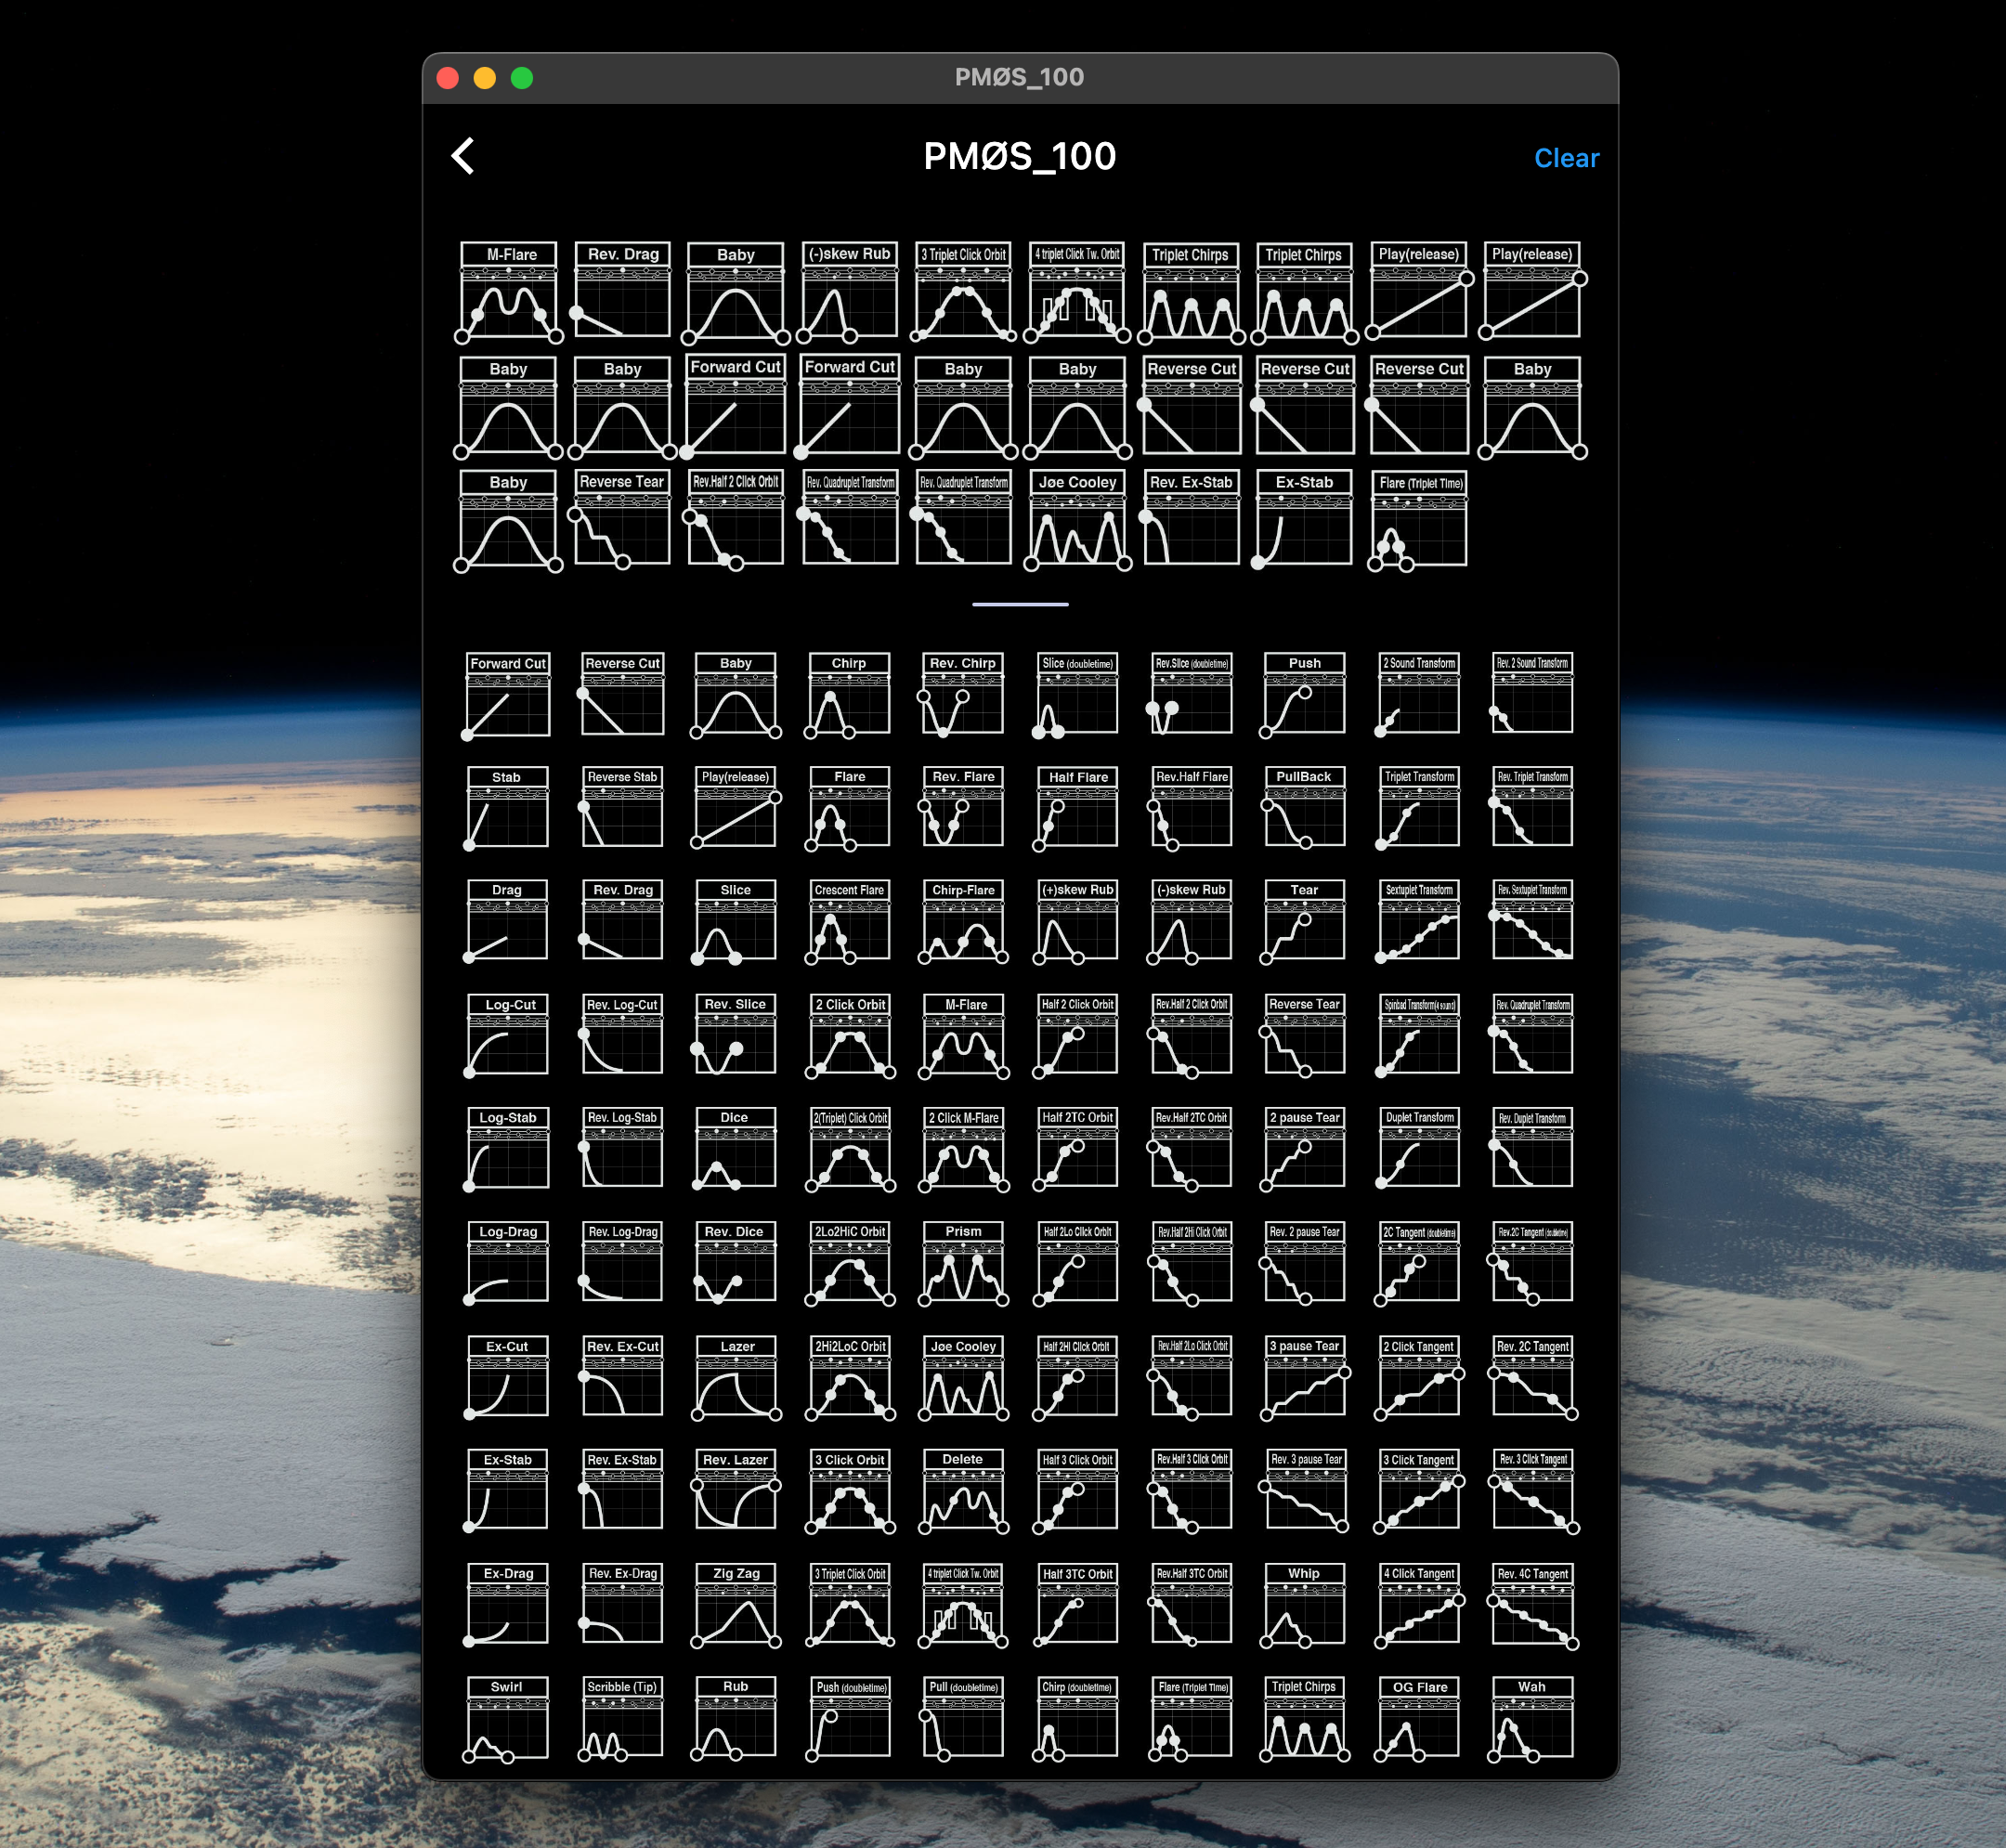Go back with the left chevron arrow
This screenshot has width=2006, height=1848.
point(463,156)
